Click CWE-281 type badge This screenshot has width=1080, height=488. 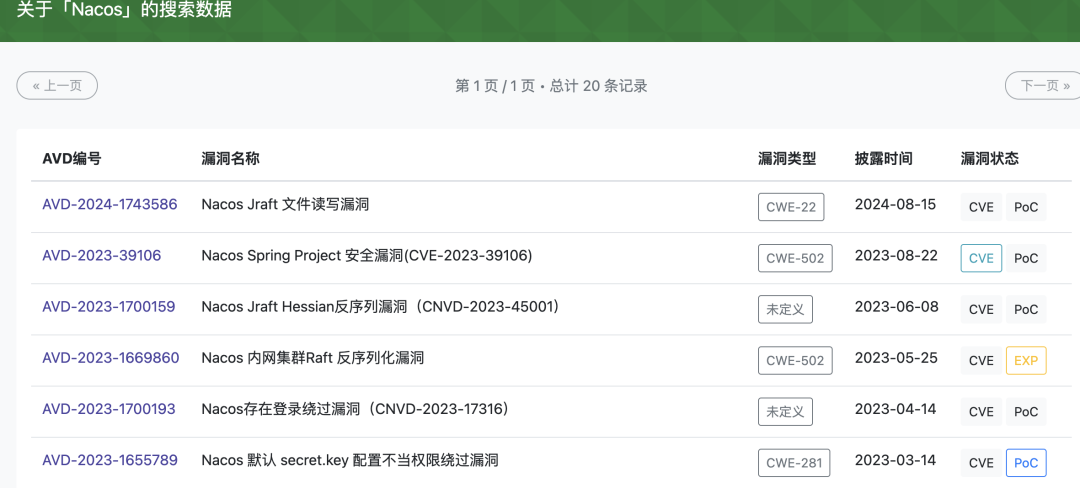(794, 463)
